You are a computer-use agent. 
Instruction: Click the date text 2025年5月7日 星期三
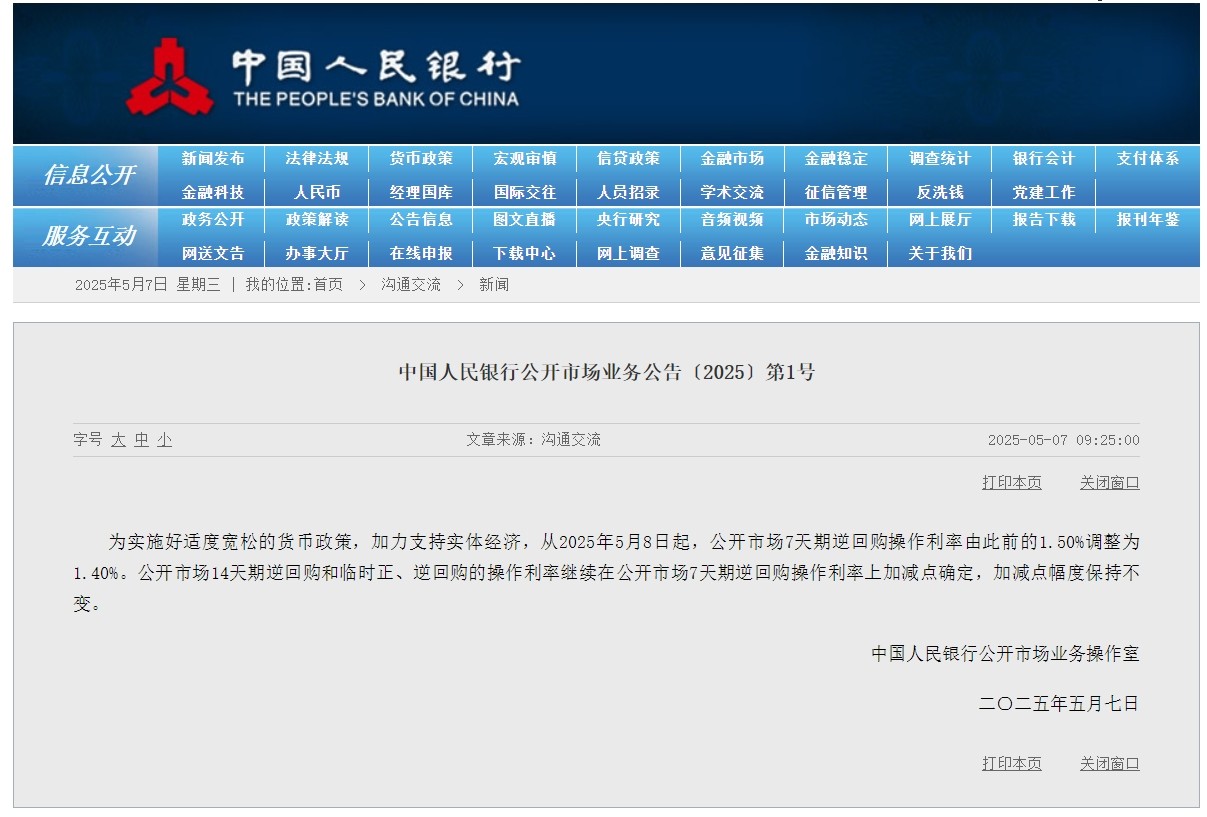pos(147,285)
